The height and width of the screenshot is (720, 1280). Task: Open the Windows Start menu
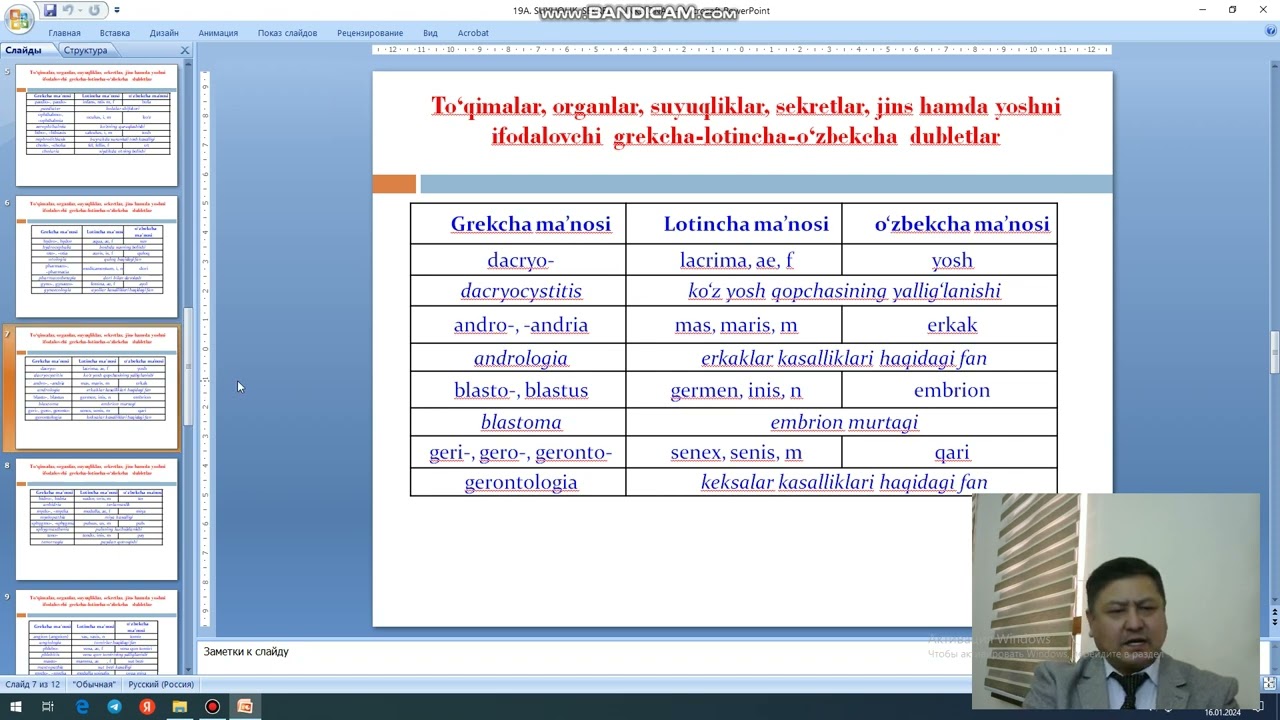[x=16, y=706]
